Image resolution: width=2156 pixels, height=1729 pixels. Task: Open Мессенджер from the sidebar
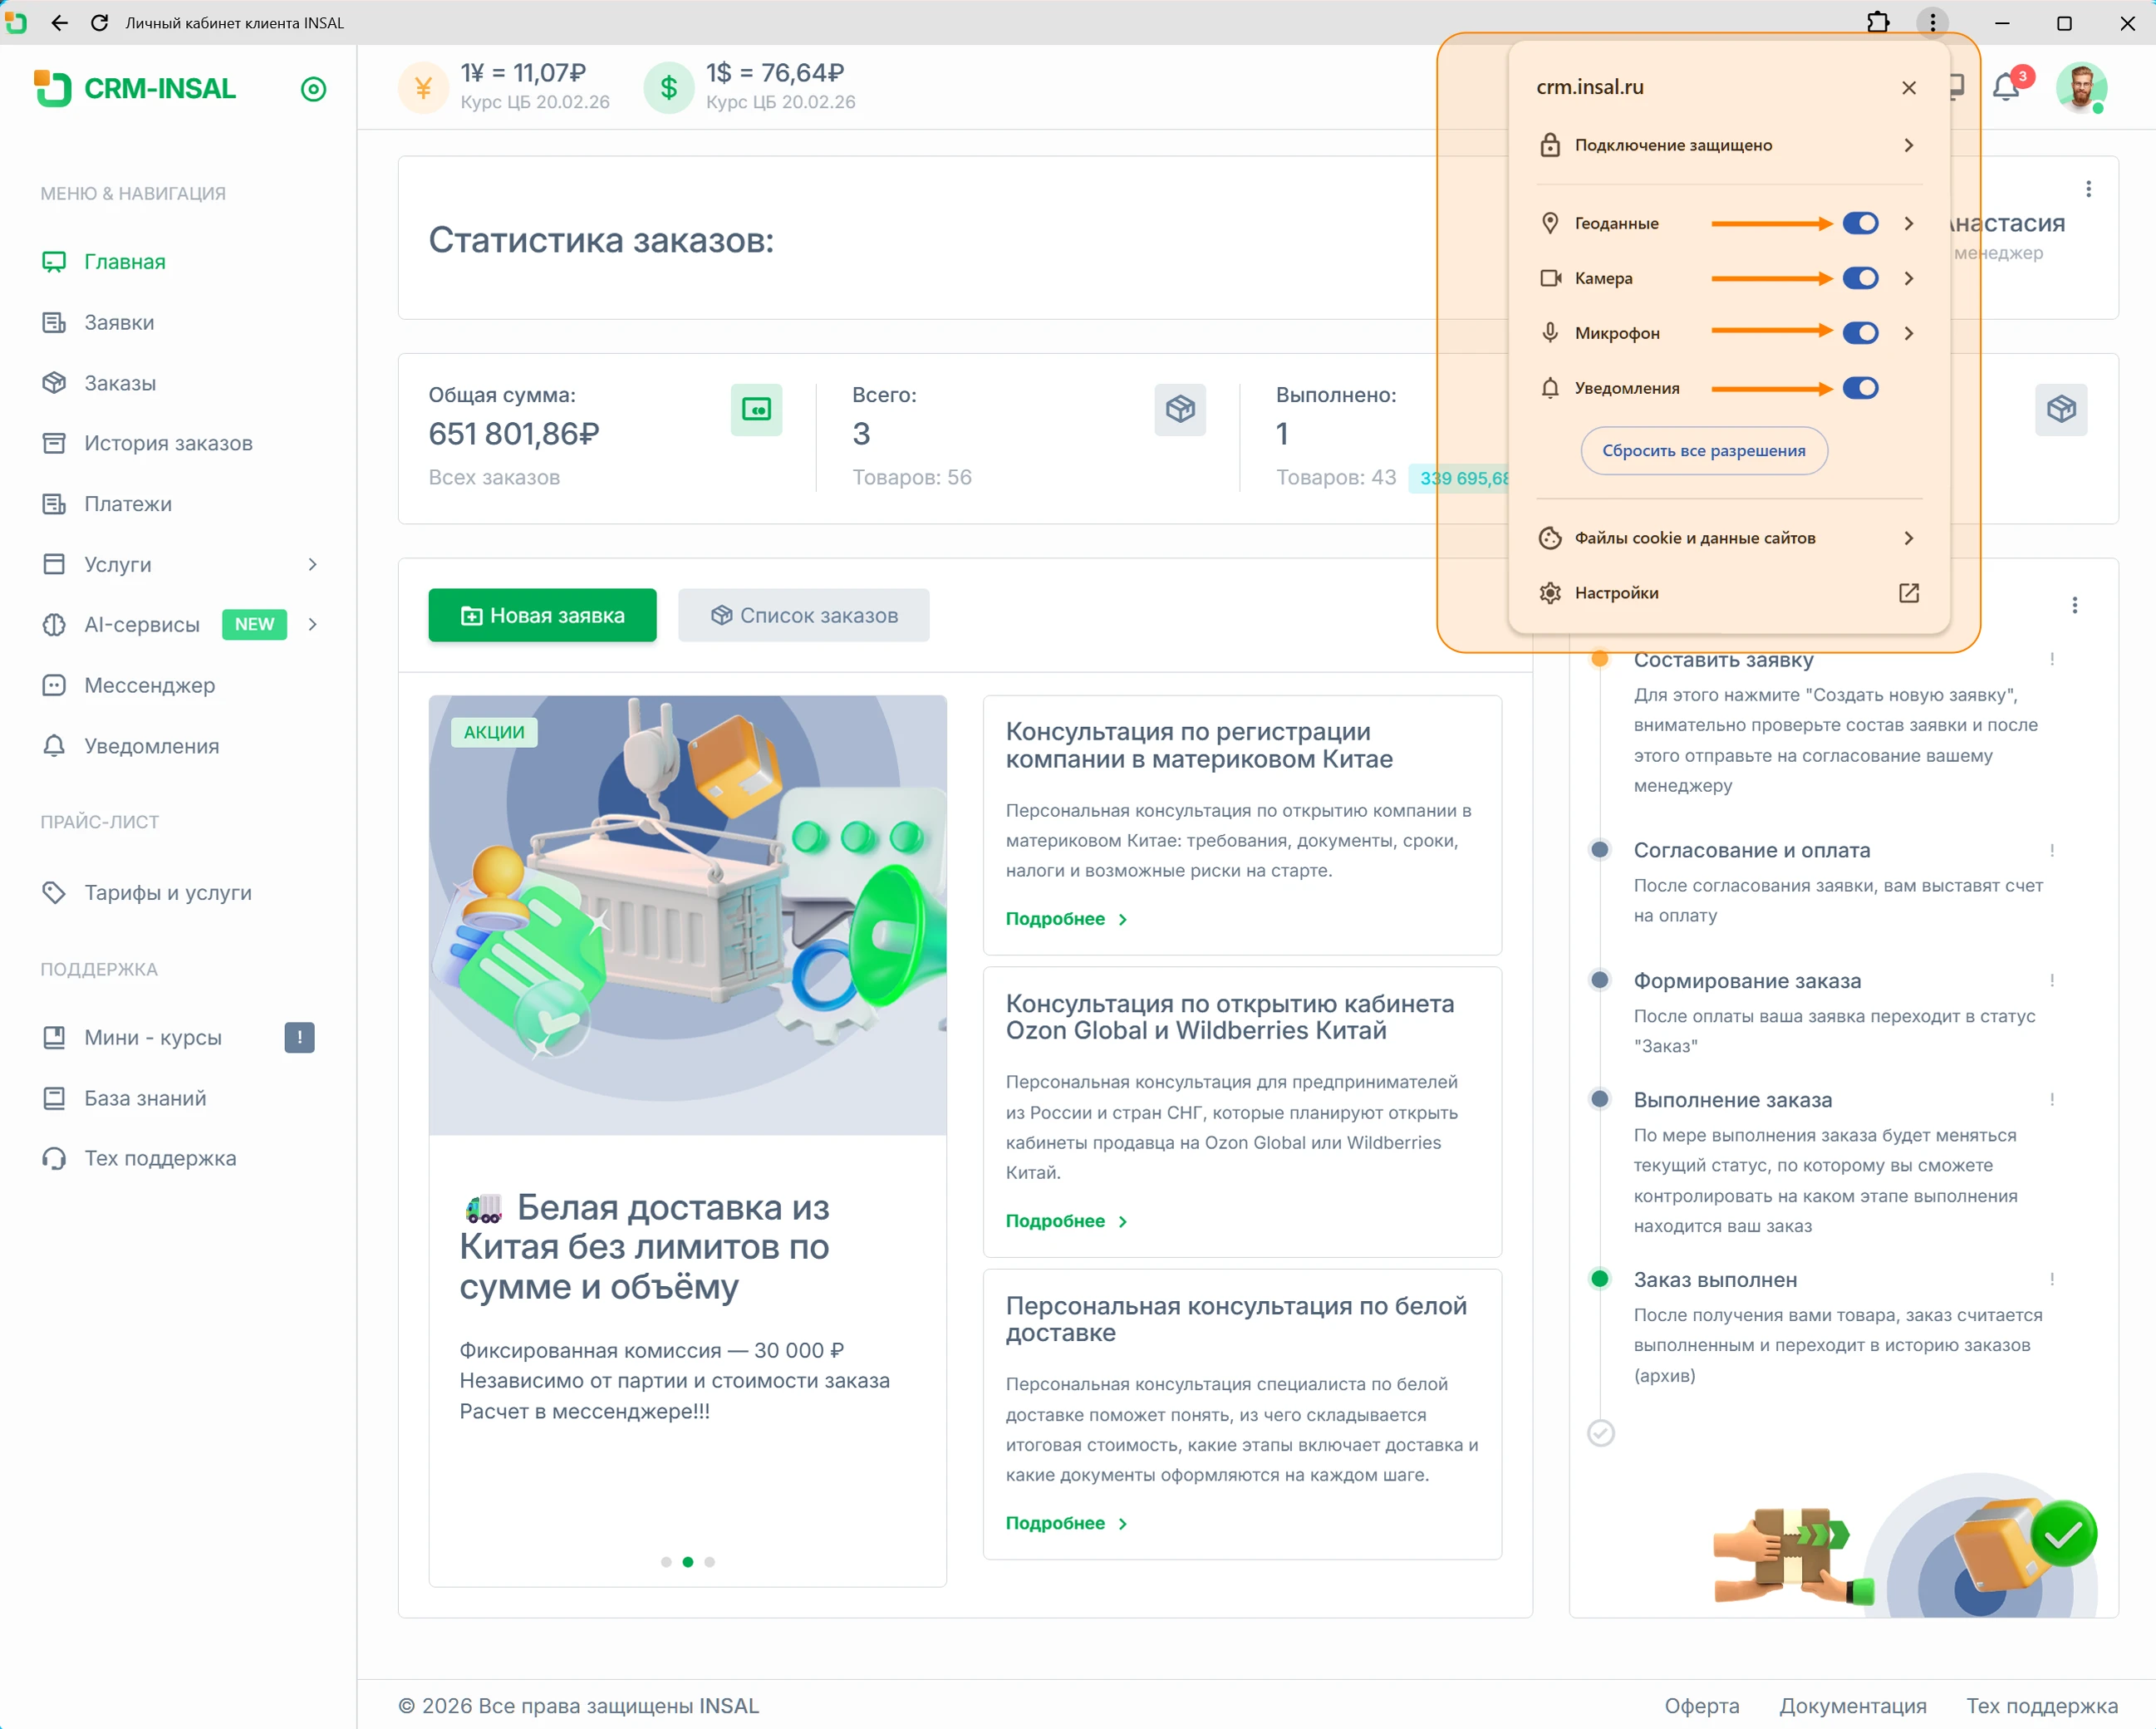pyautogui.click(x=149, y=685)
